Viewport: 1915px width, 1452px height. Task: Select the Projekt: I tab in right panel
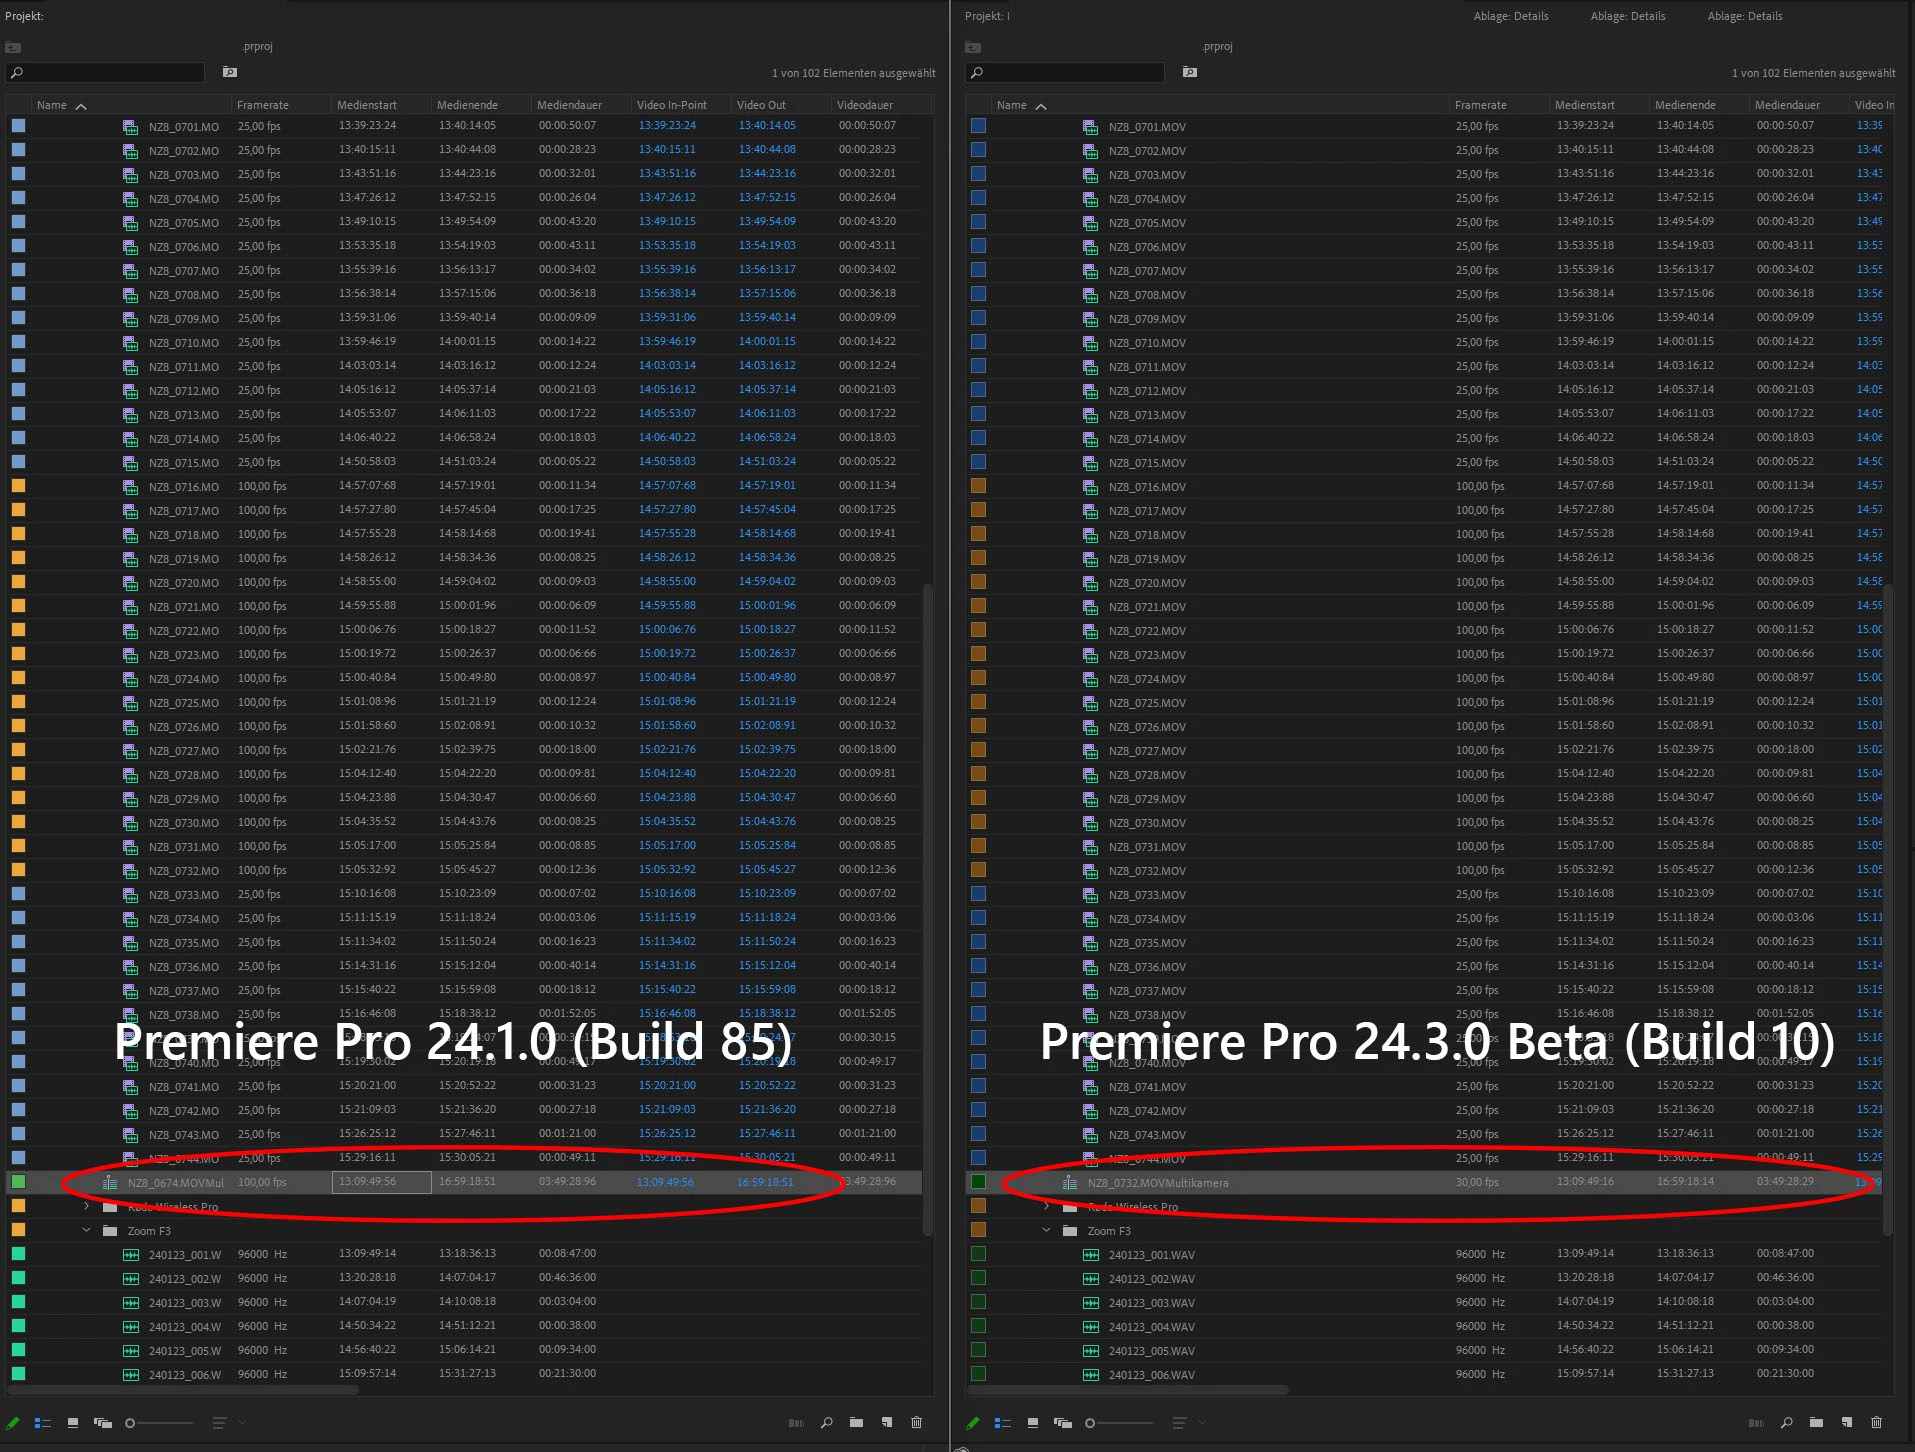pos(987,16)
